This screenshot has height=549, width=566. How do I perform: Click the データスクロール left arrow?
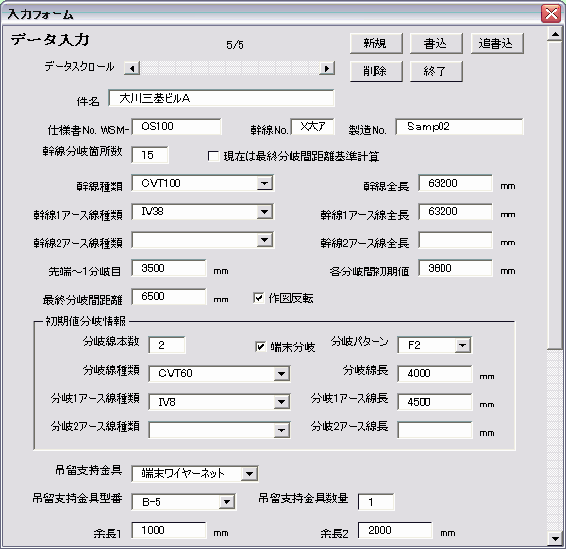pos(132,68)
